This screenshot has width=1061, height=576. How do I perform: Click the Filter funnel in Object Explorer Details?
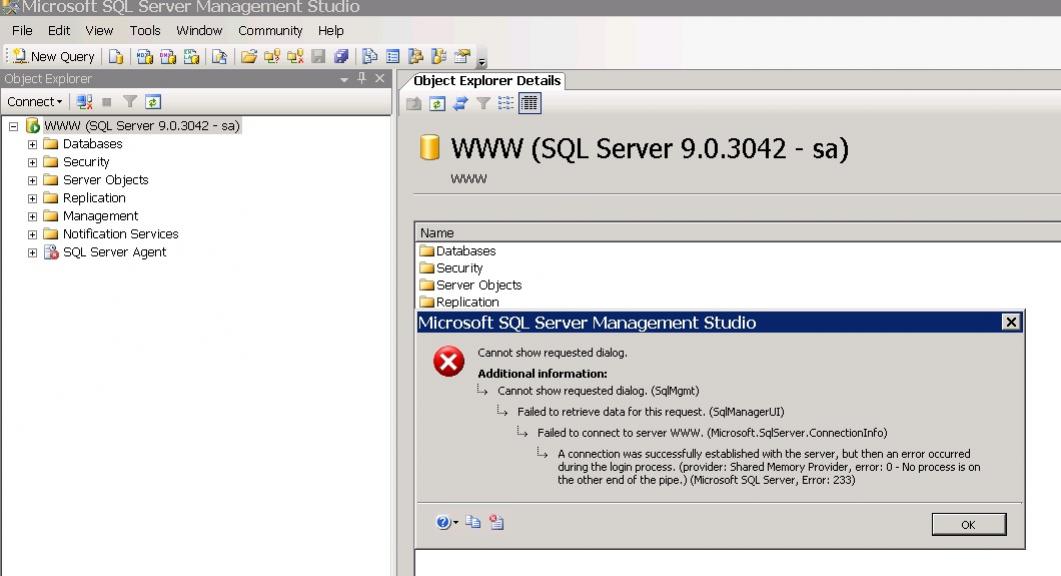(x=483, y=104)
